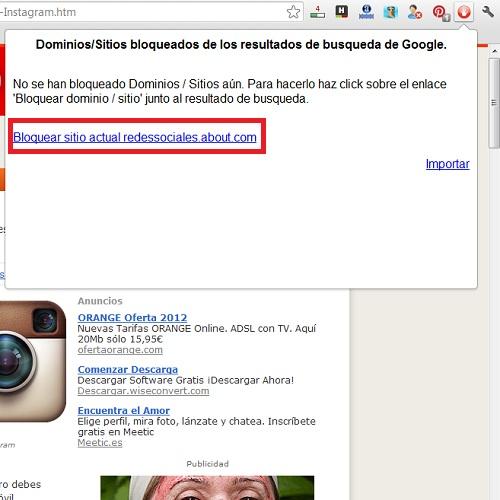Open the ORANGE Oferta 2012 ad

(132, 317)
